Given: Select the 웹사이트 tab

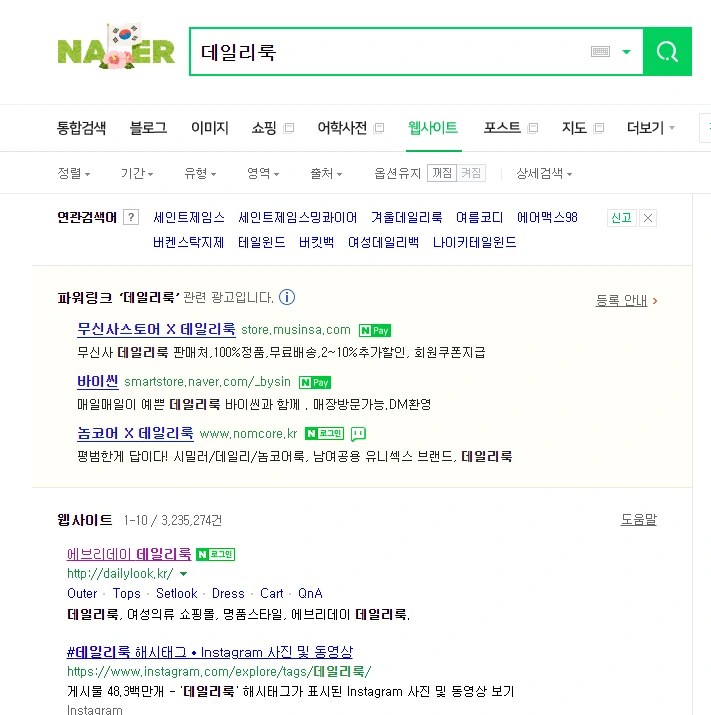Looking at the screenshot, I should pyautogui.click(x=433, y=128).
